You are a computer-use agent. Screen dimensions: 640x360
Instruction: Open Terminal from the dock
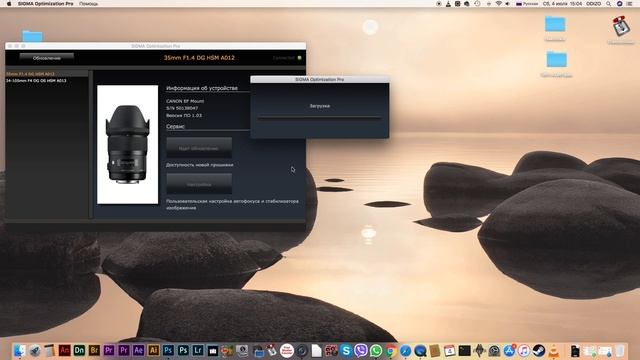(464, 350)
